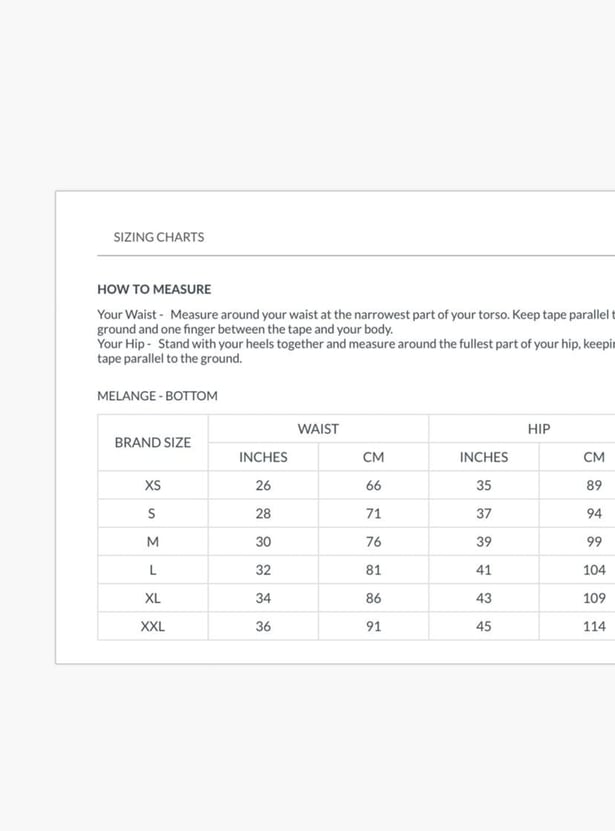Click the WAIST column header
The height and width of the screenshot is (831, 615).
coord(318,429)
